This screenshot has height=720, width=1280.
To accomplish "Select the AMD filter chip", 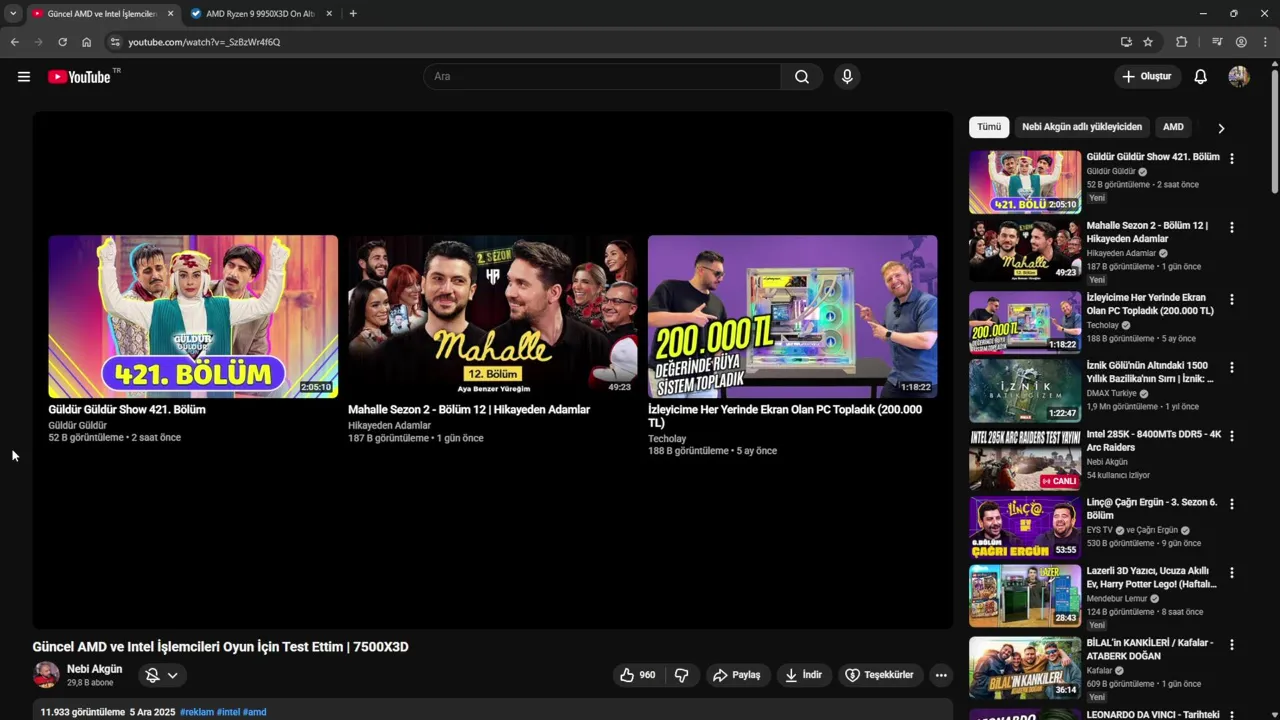I will (x=1174, y=127).
